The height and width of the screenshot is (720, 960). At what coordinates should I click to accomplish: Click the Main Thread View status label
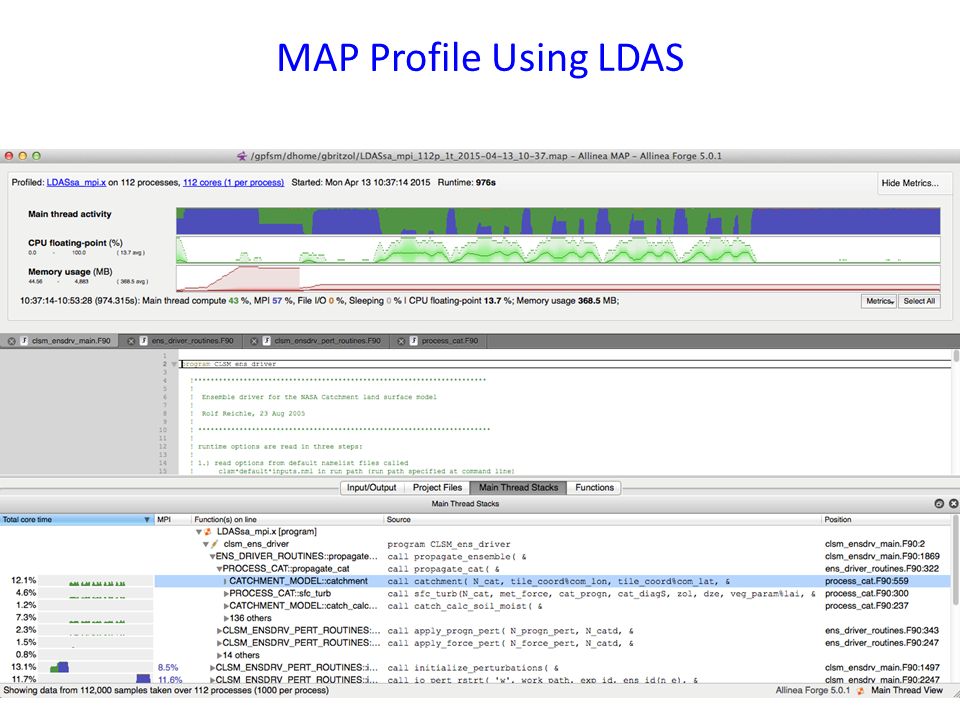coord(907,691)
